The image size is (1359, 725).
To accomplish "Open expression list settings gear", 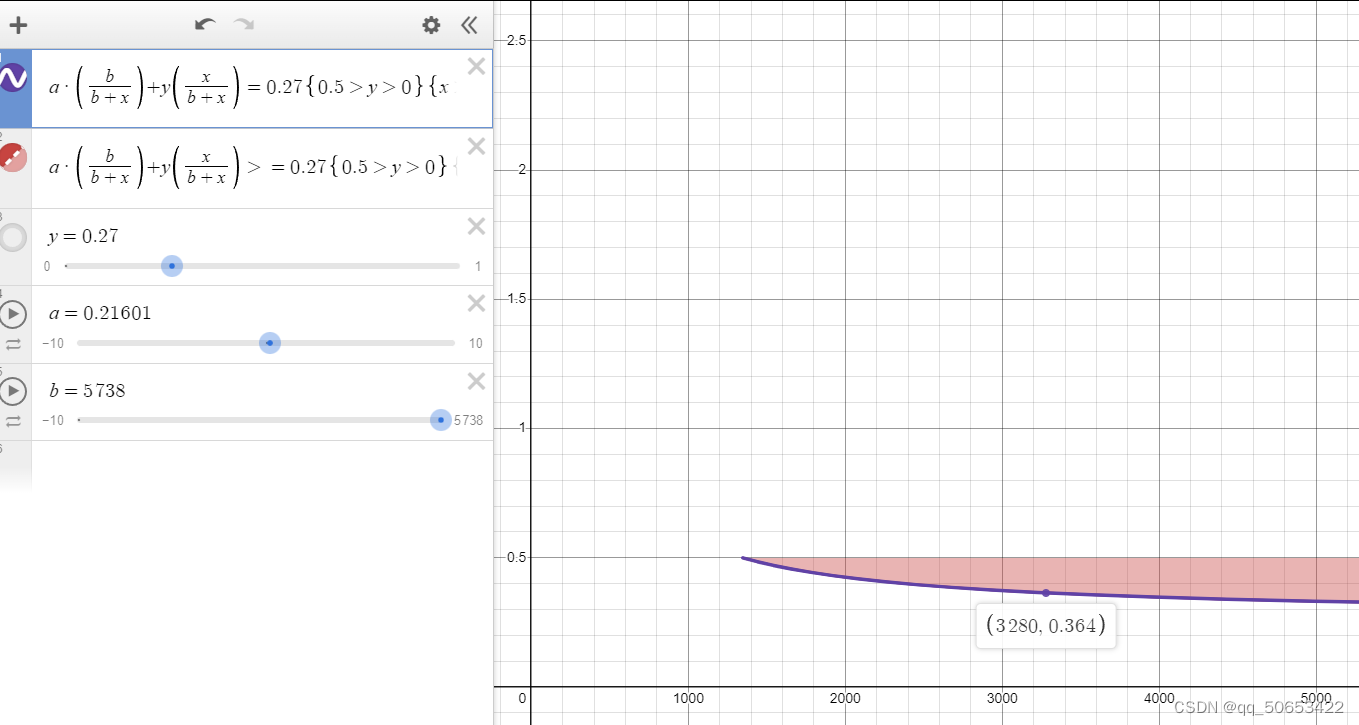I will click(x=431, y=25).
